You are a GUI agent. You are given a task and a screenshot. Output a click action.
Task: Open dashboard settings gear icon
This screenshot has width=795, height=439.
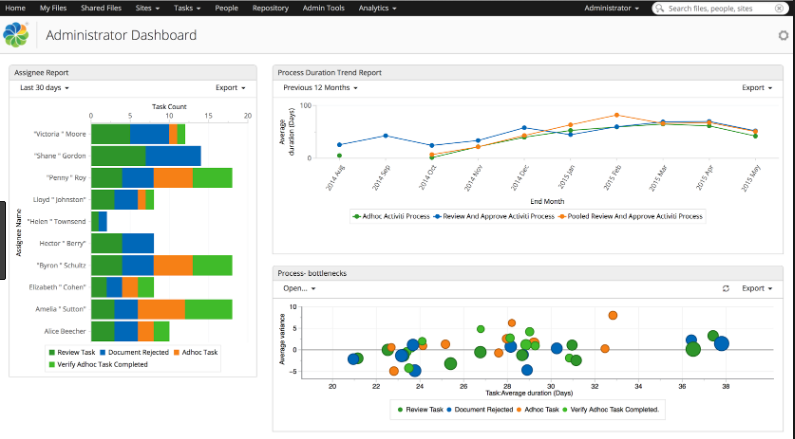click(783, 36)
